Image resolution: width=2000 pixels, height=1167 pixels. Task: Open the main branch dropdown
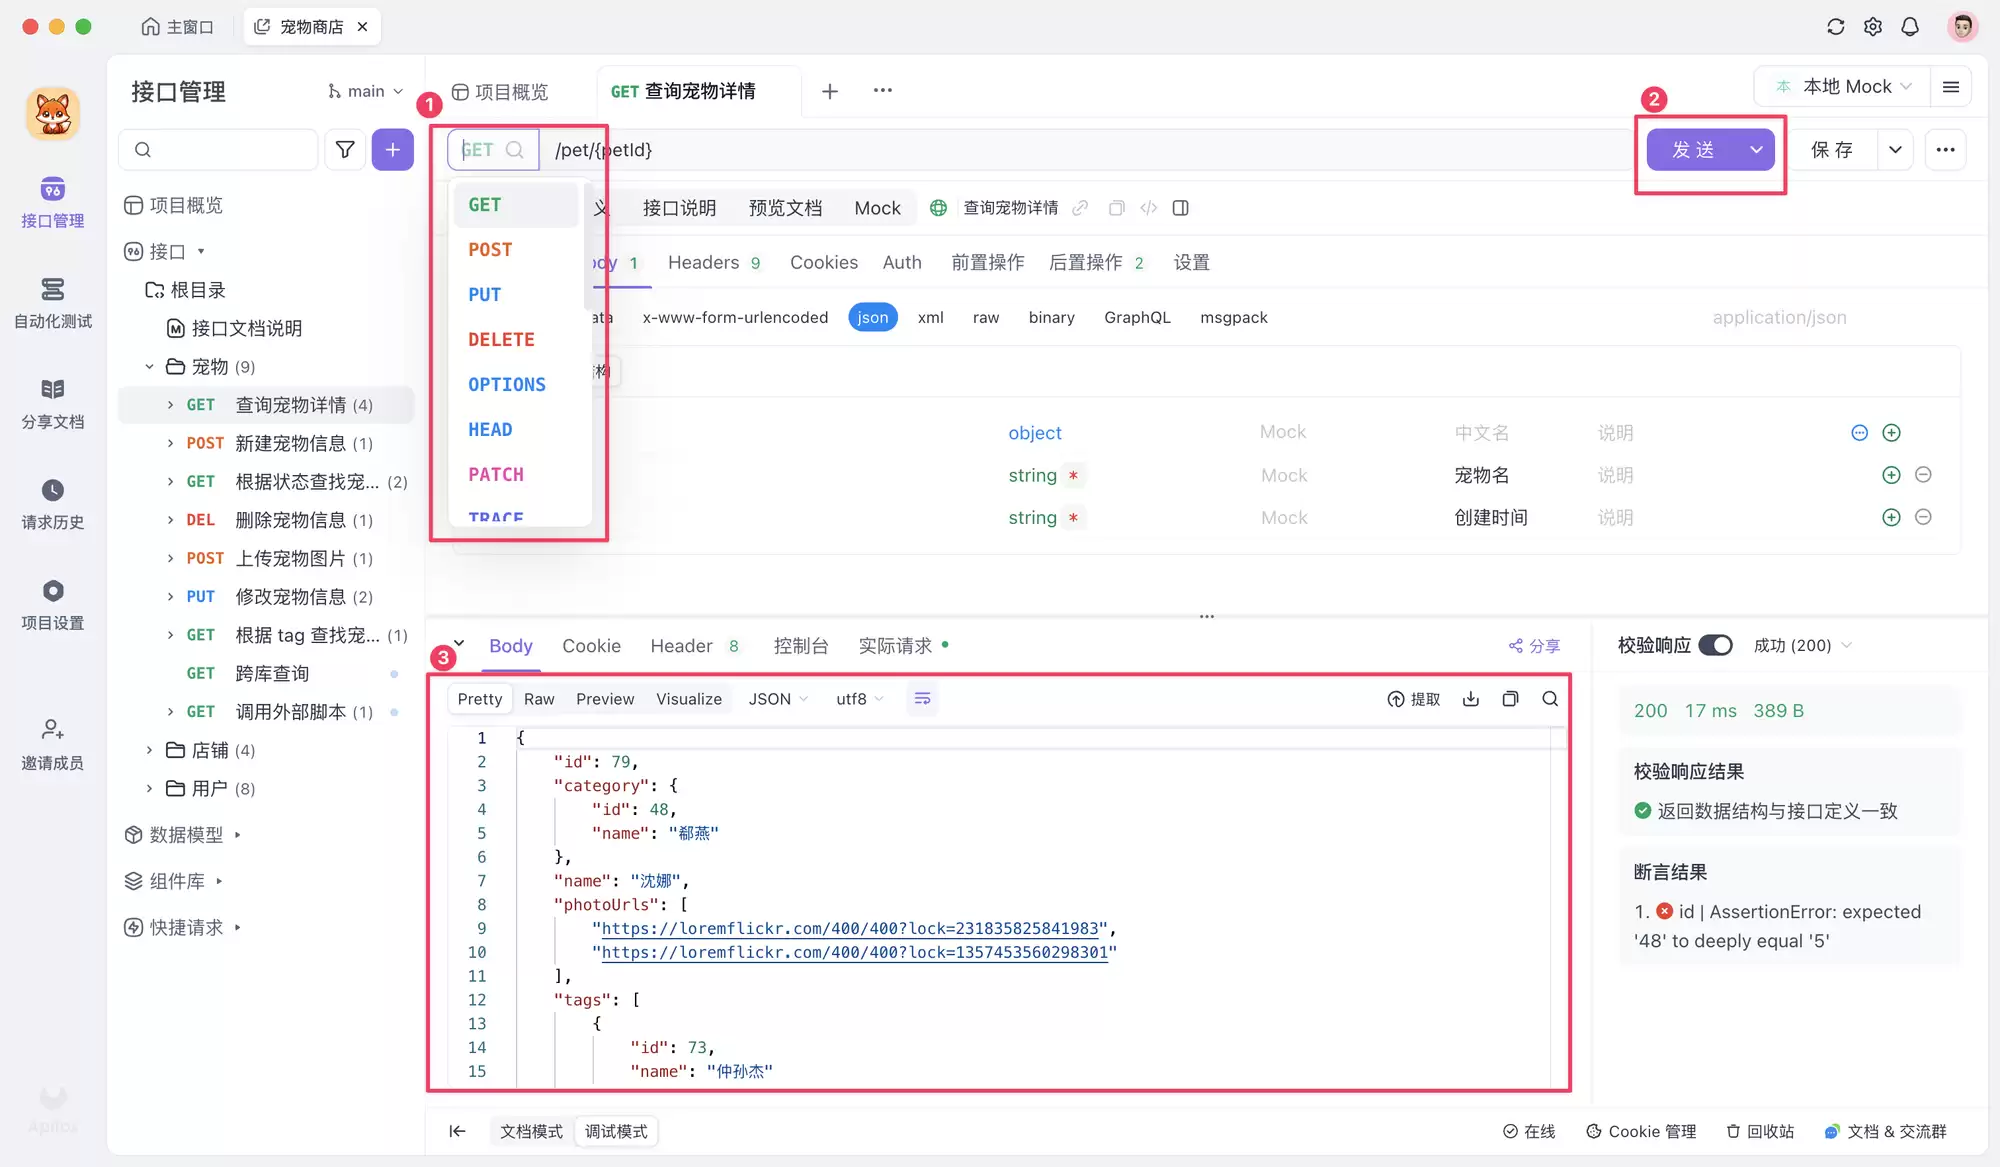pos(365,91)
